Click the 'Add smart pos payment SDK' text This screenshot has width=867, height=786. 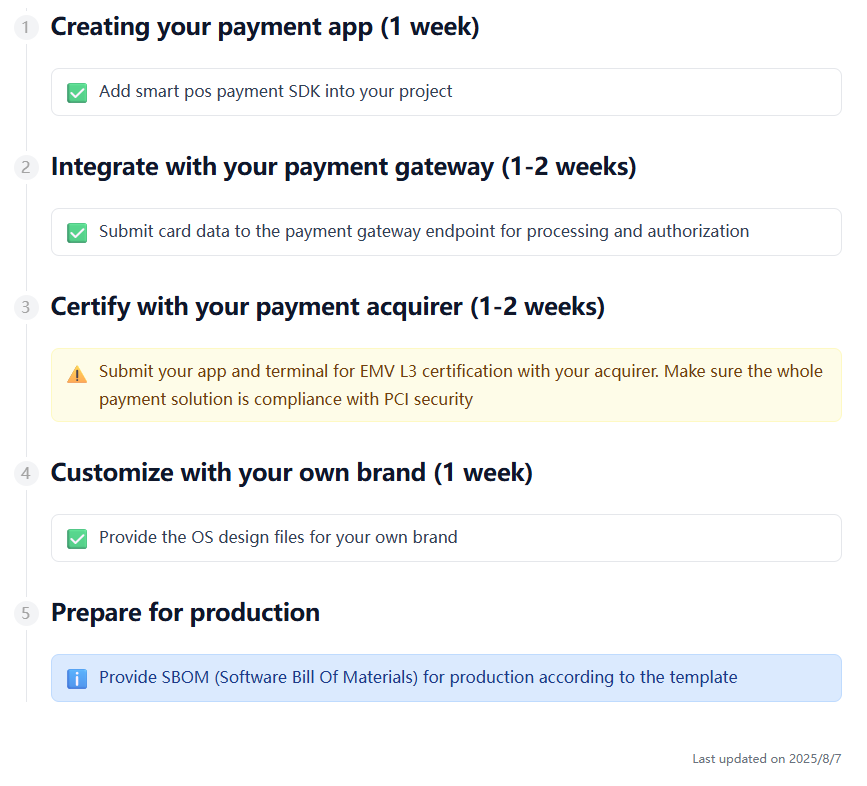(x=275, y=92)
